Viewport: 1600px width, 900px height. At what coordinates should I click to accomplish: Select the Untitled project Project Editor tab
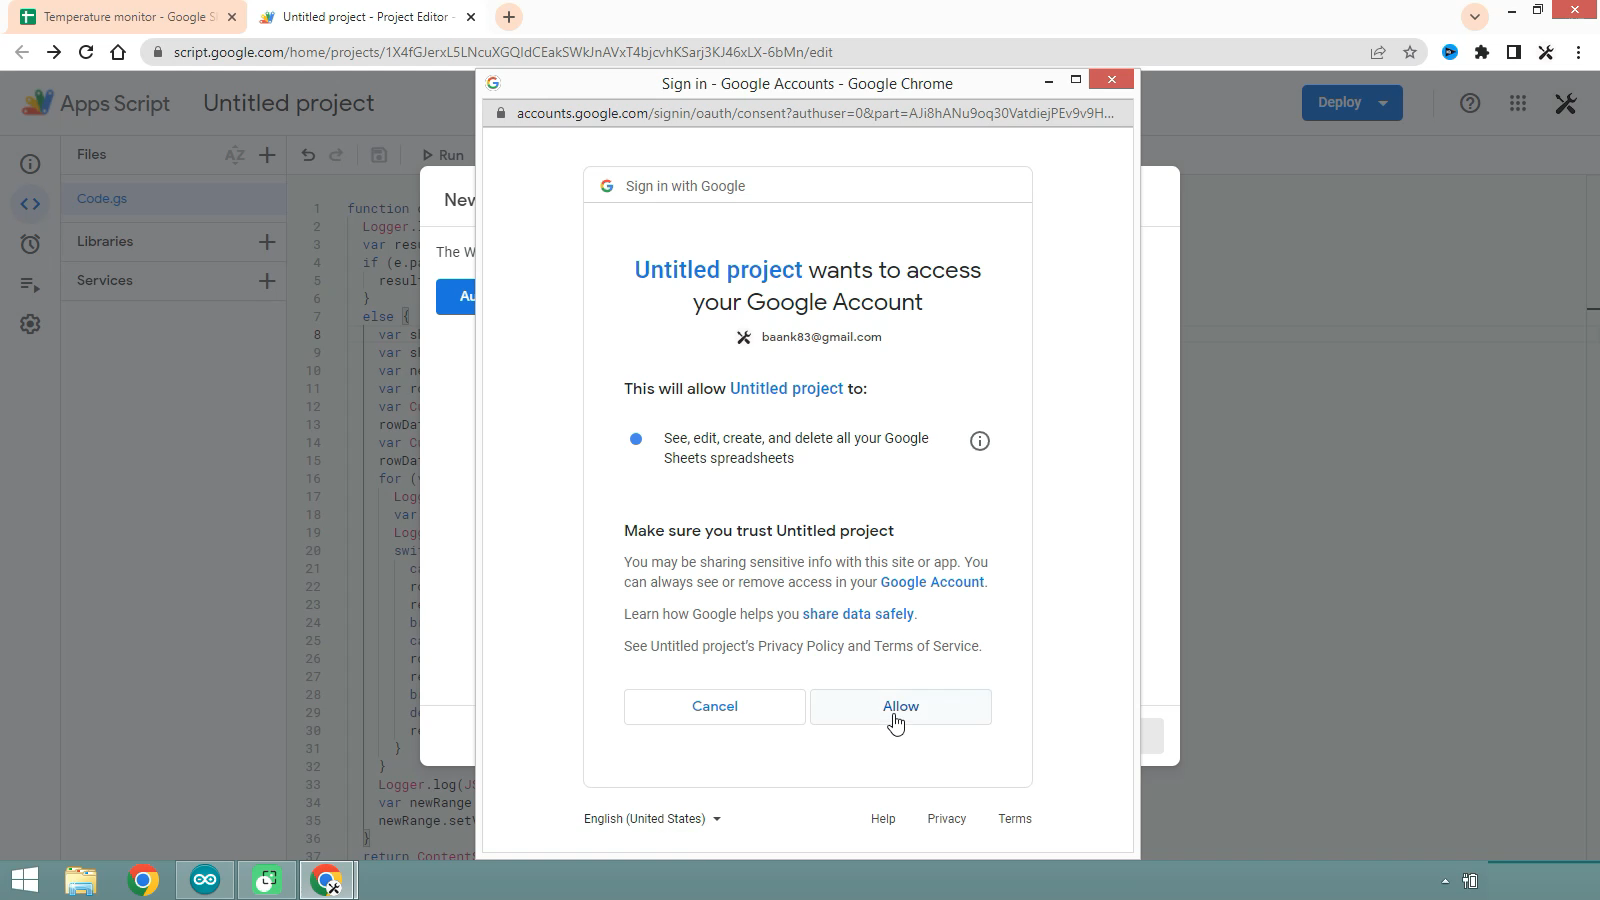tap(368, 17)
